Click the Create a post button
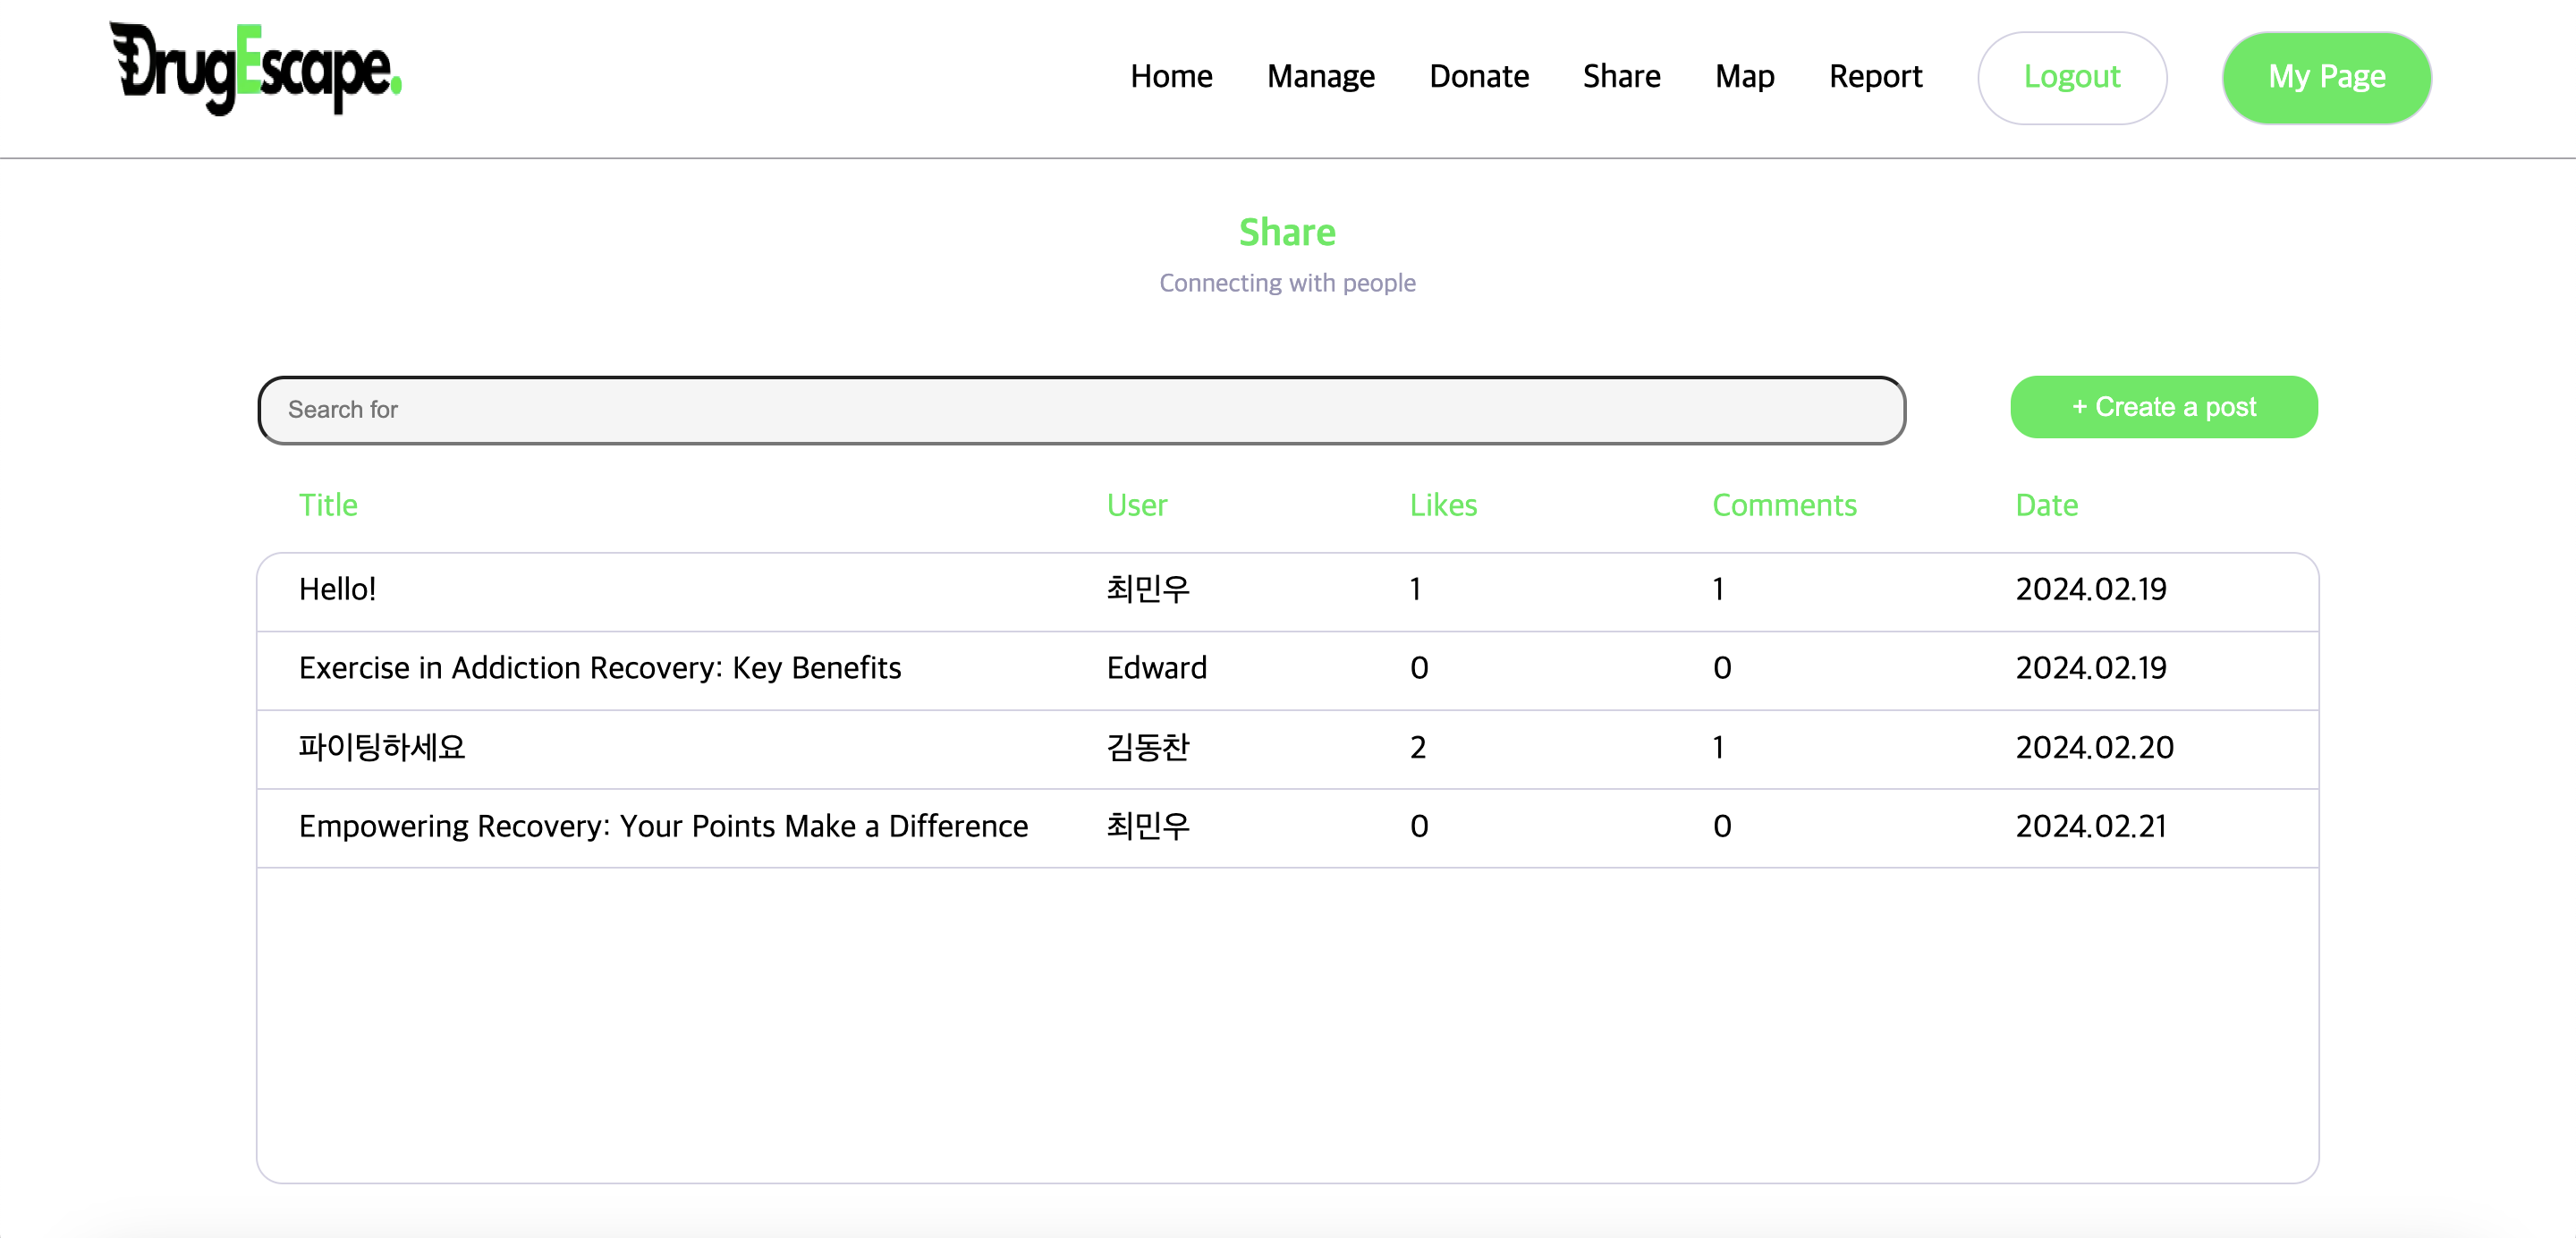The height and width of the screenshot is (1238, 2576). click(2163, 407)
